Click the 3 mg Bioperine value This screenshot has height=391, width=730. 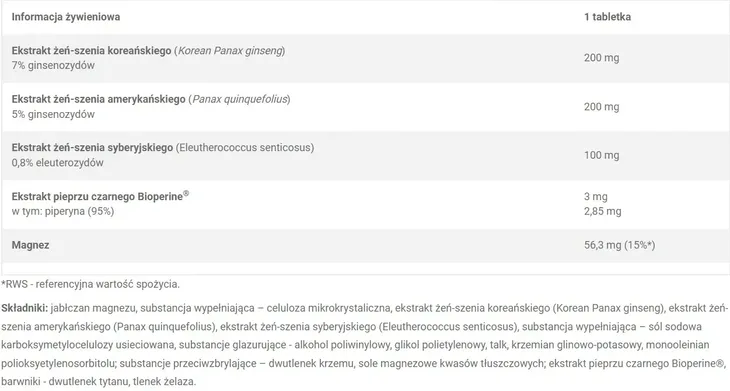pyautogui.click(x=596, y=196)
